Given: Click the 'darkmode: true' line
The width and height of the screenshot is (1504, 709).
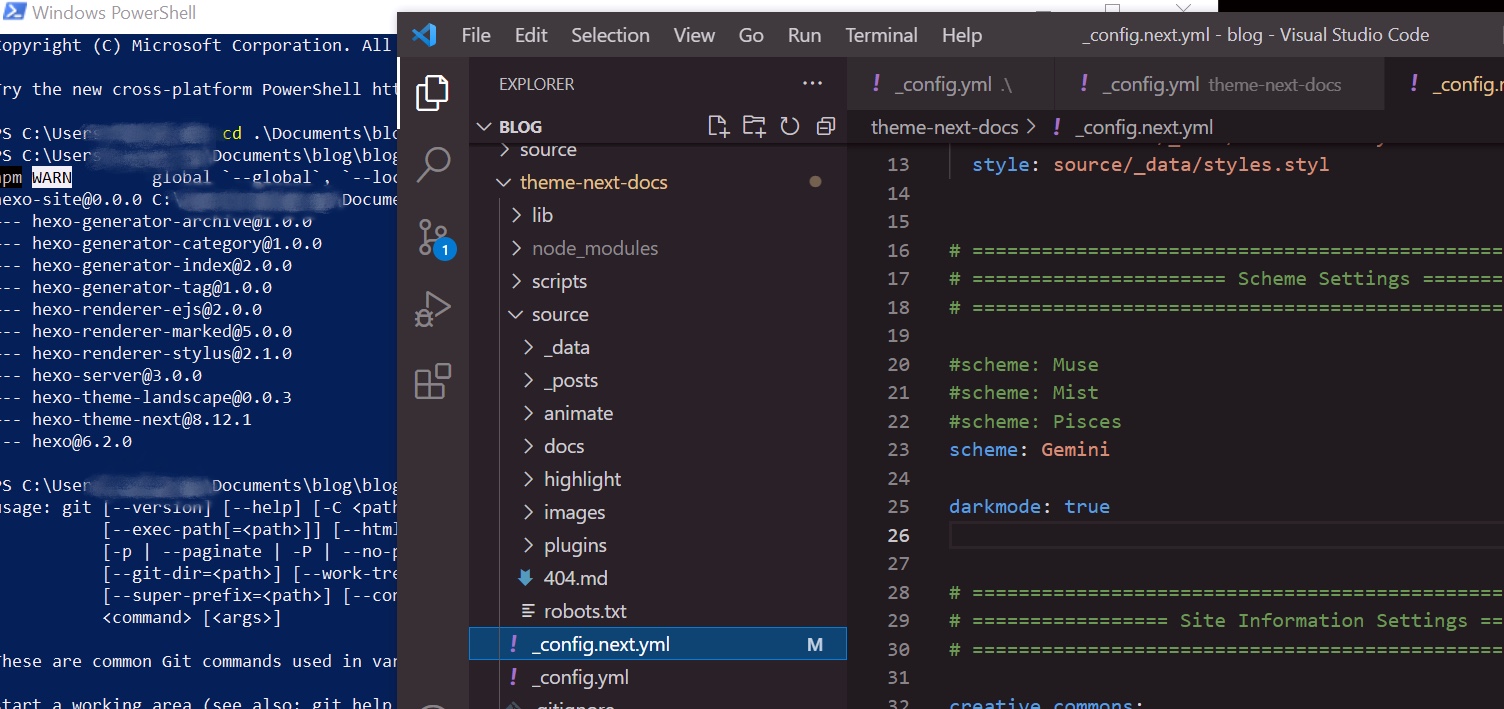Looking at the screenshot, I should [1029, 507].
